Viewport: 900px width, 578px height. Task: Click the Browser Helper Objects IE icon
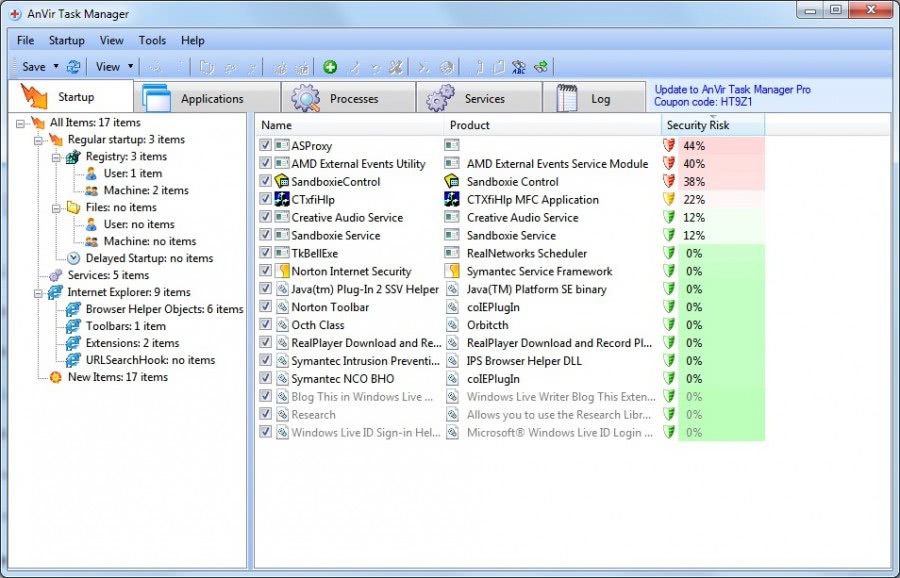pos(73,309)
